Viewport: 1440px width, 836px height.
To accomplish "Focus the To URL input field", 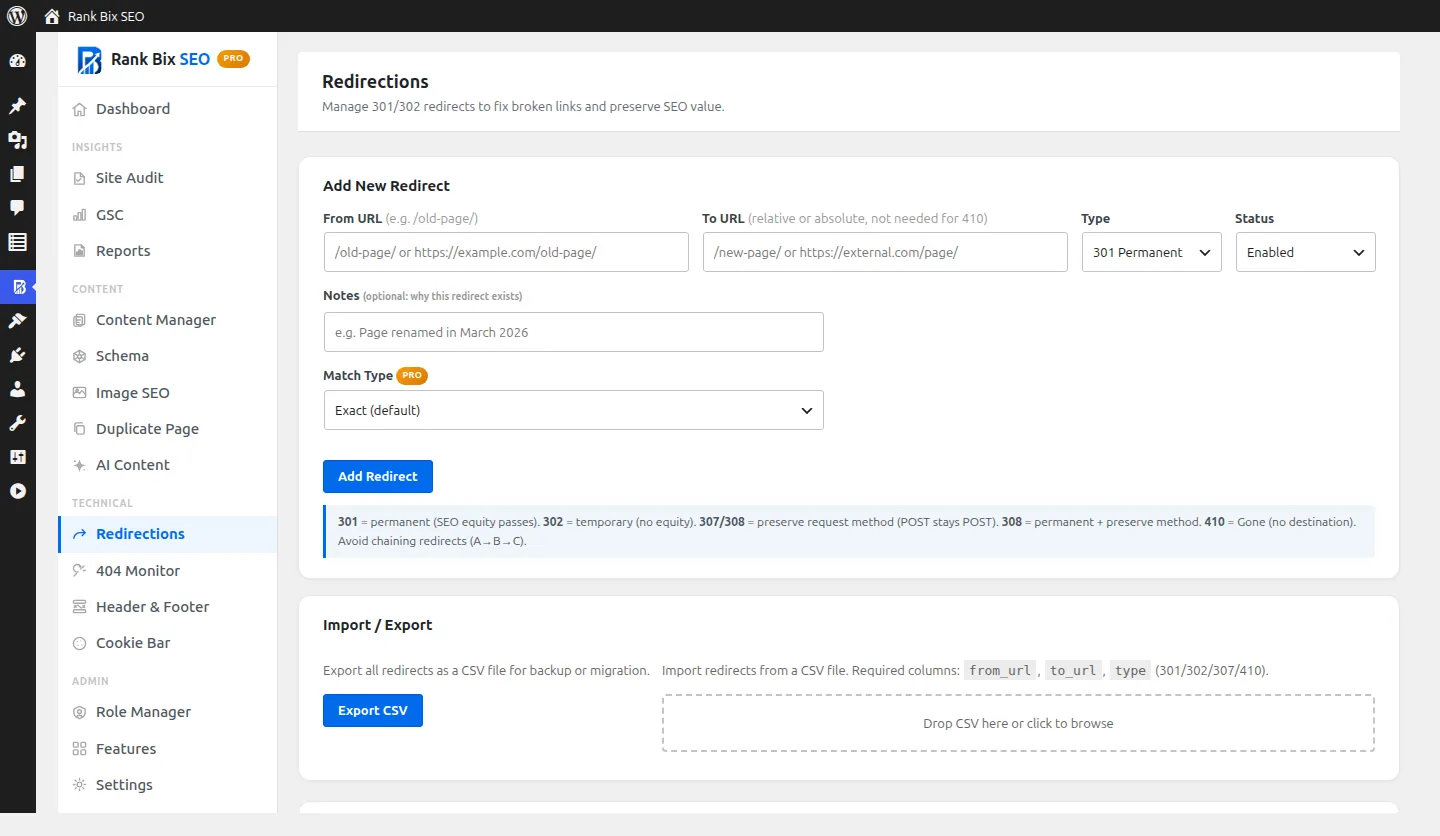I will (x=885, y=252).
